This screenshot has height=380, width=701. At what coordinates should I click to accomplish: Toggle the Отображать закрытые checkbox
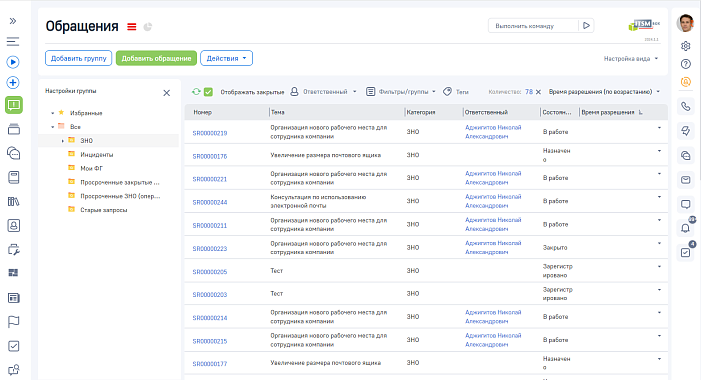click(208, 92)
